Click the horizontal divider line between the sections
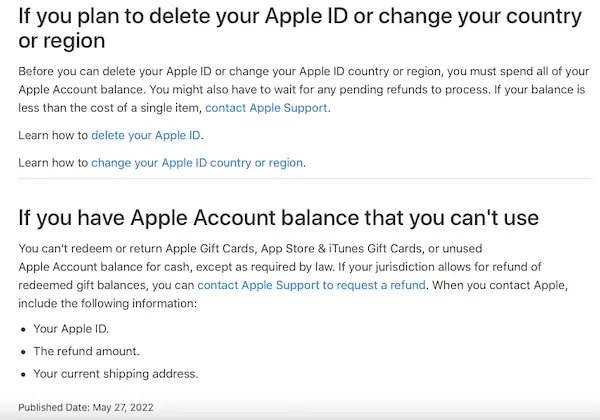Image resolution: width=600 pixels, height=420 pixels. point(298,179)
